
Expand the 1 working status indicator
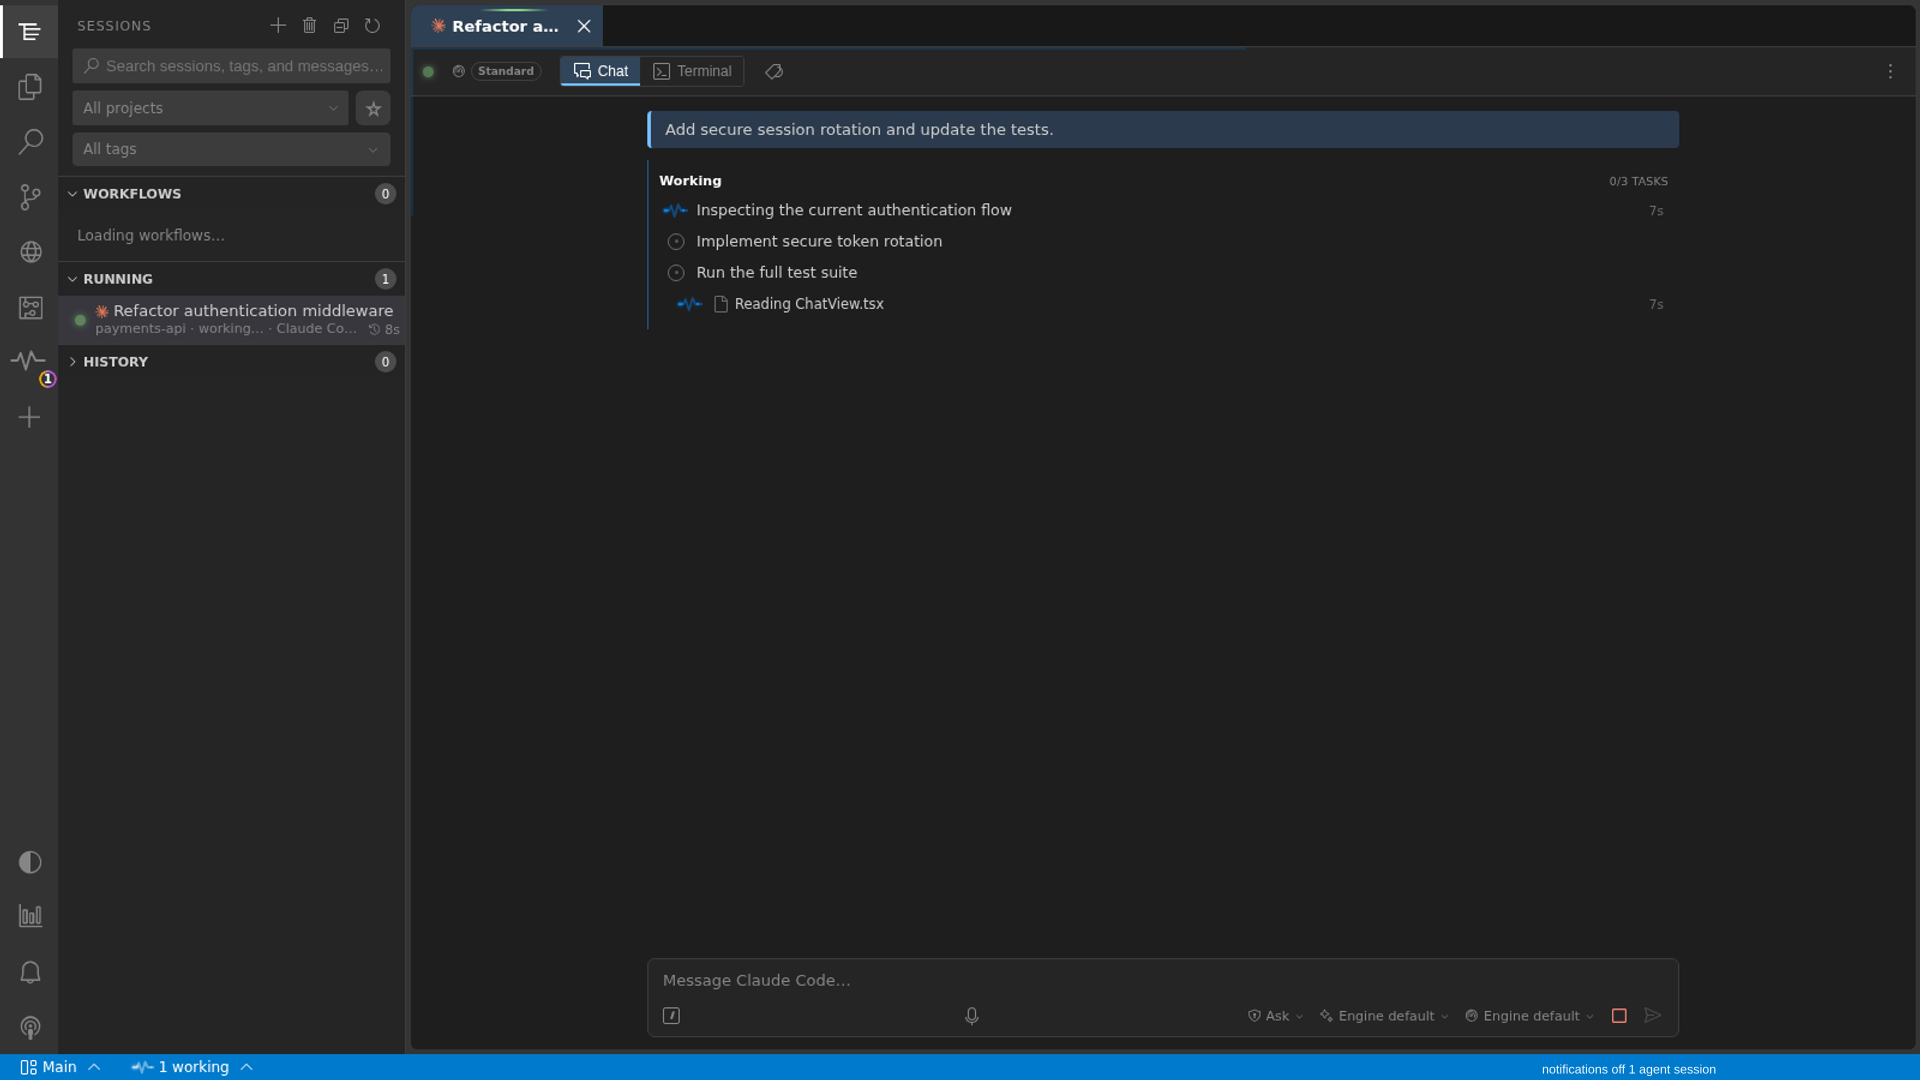[x=192, y=1067]
